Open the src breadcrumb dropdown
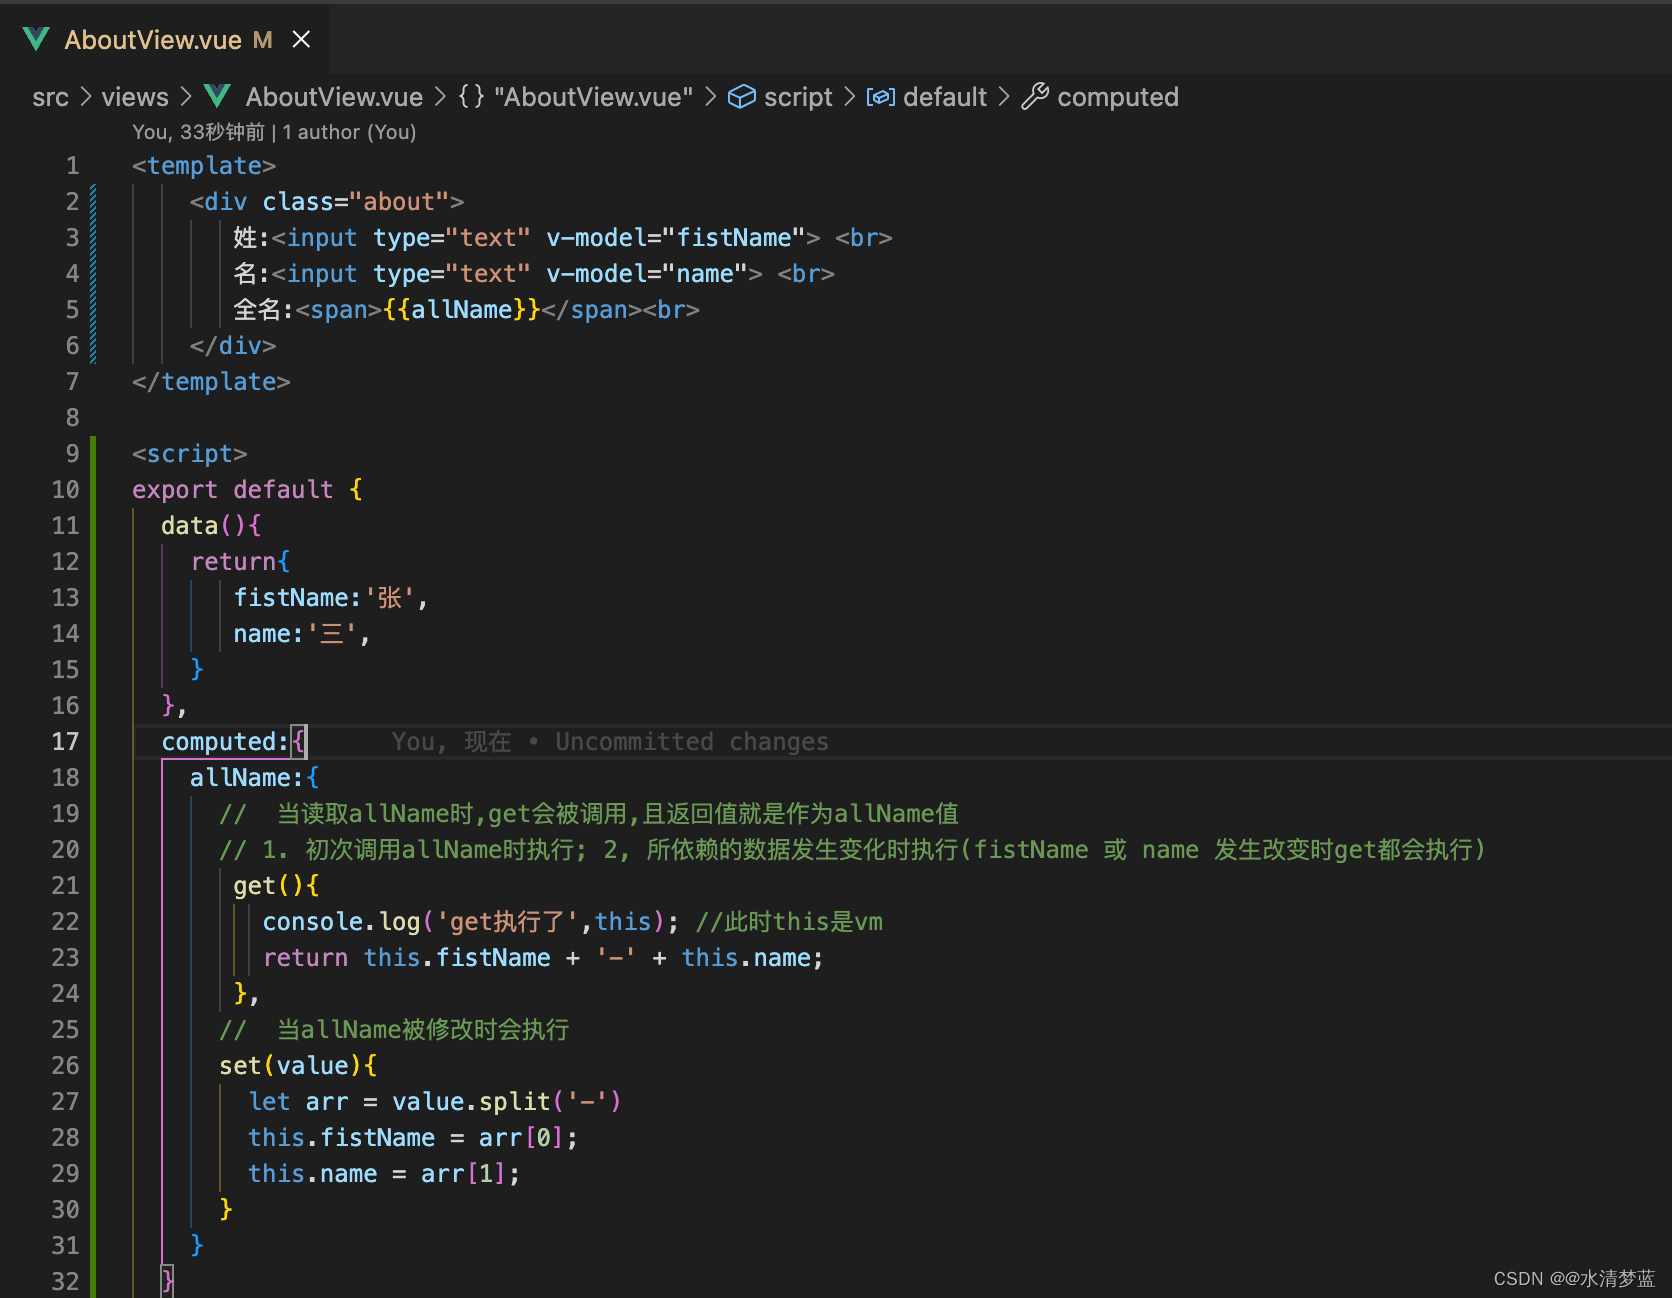The image size is (1672, 1298). (x=50, y=96)
